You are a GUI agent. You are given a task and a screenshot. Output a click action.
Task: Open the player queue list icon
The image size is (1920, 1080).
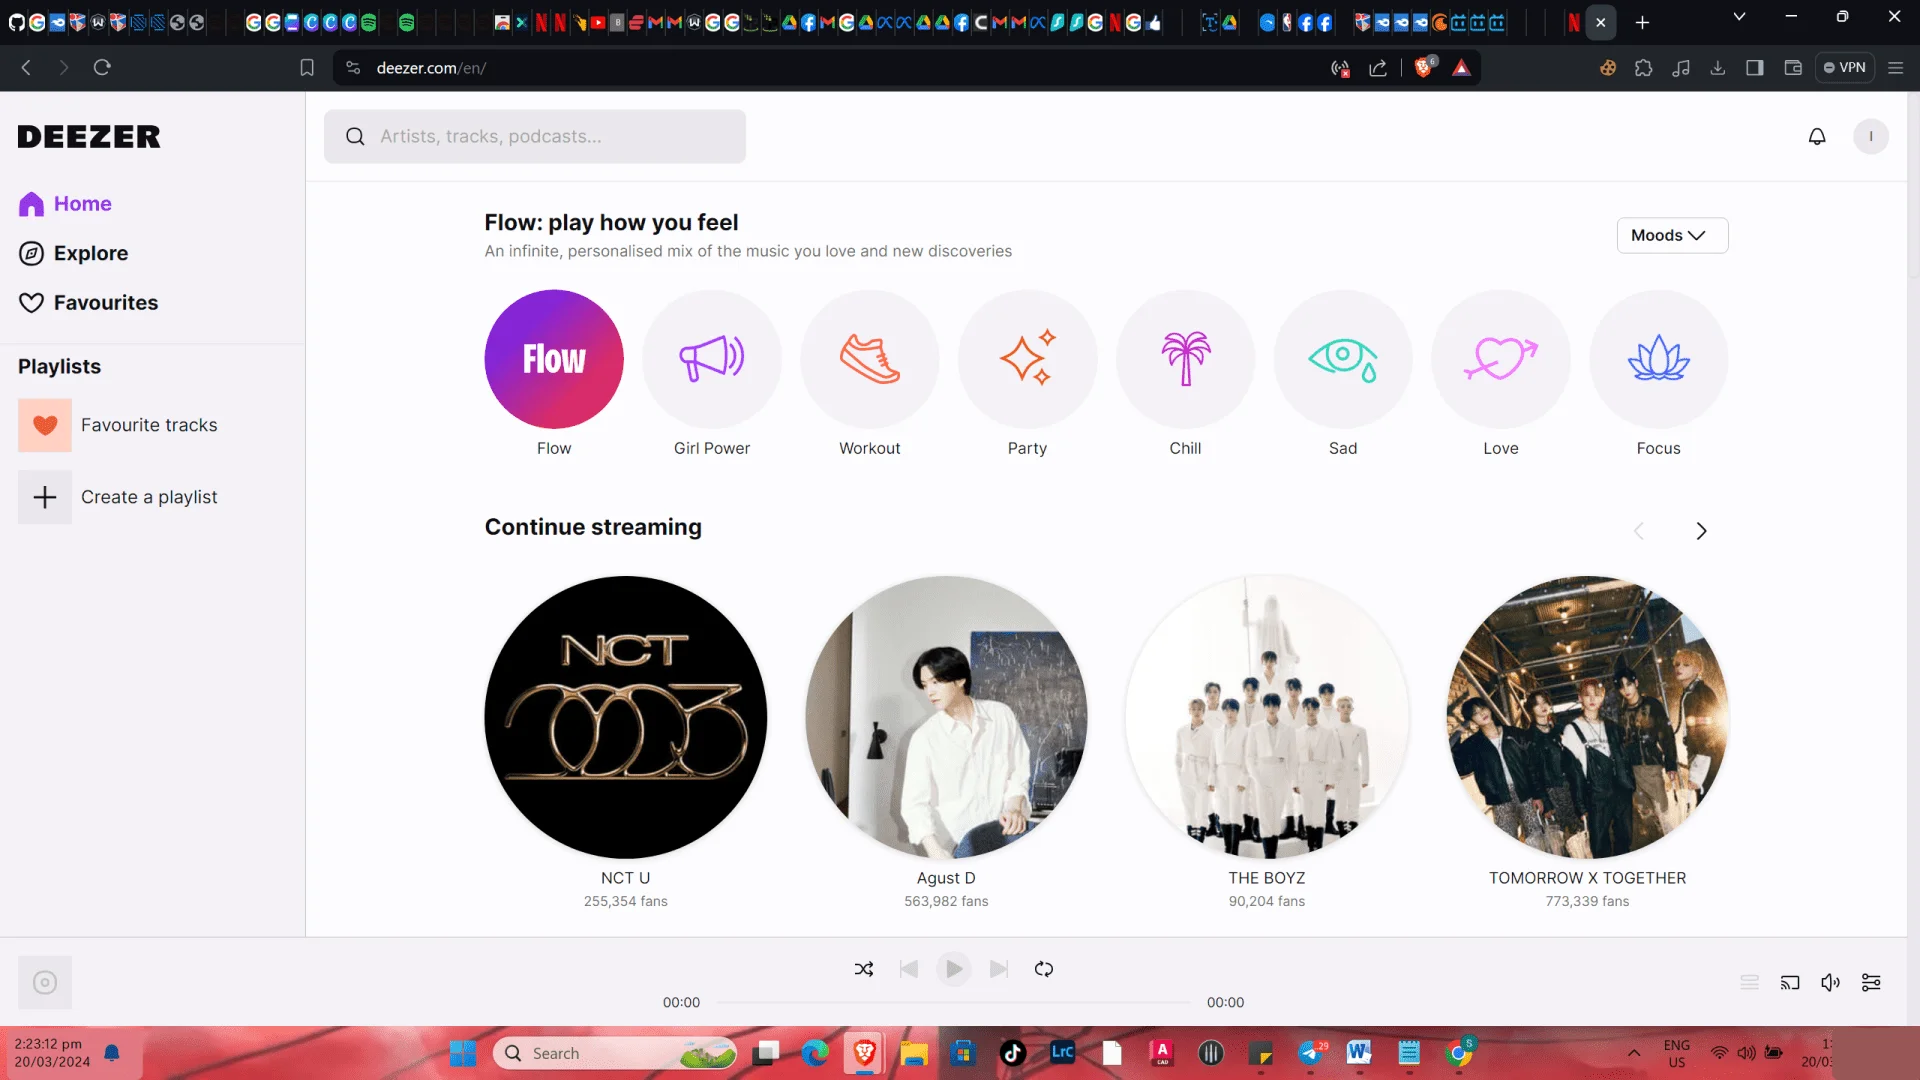[1749, 983]
